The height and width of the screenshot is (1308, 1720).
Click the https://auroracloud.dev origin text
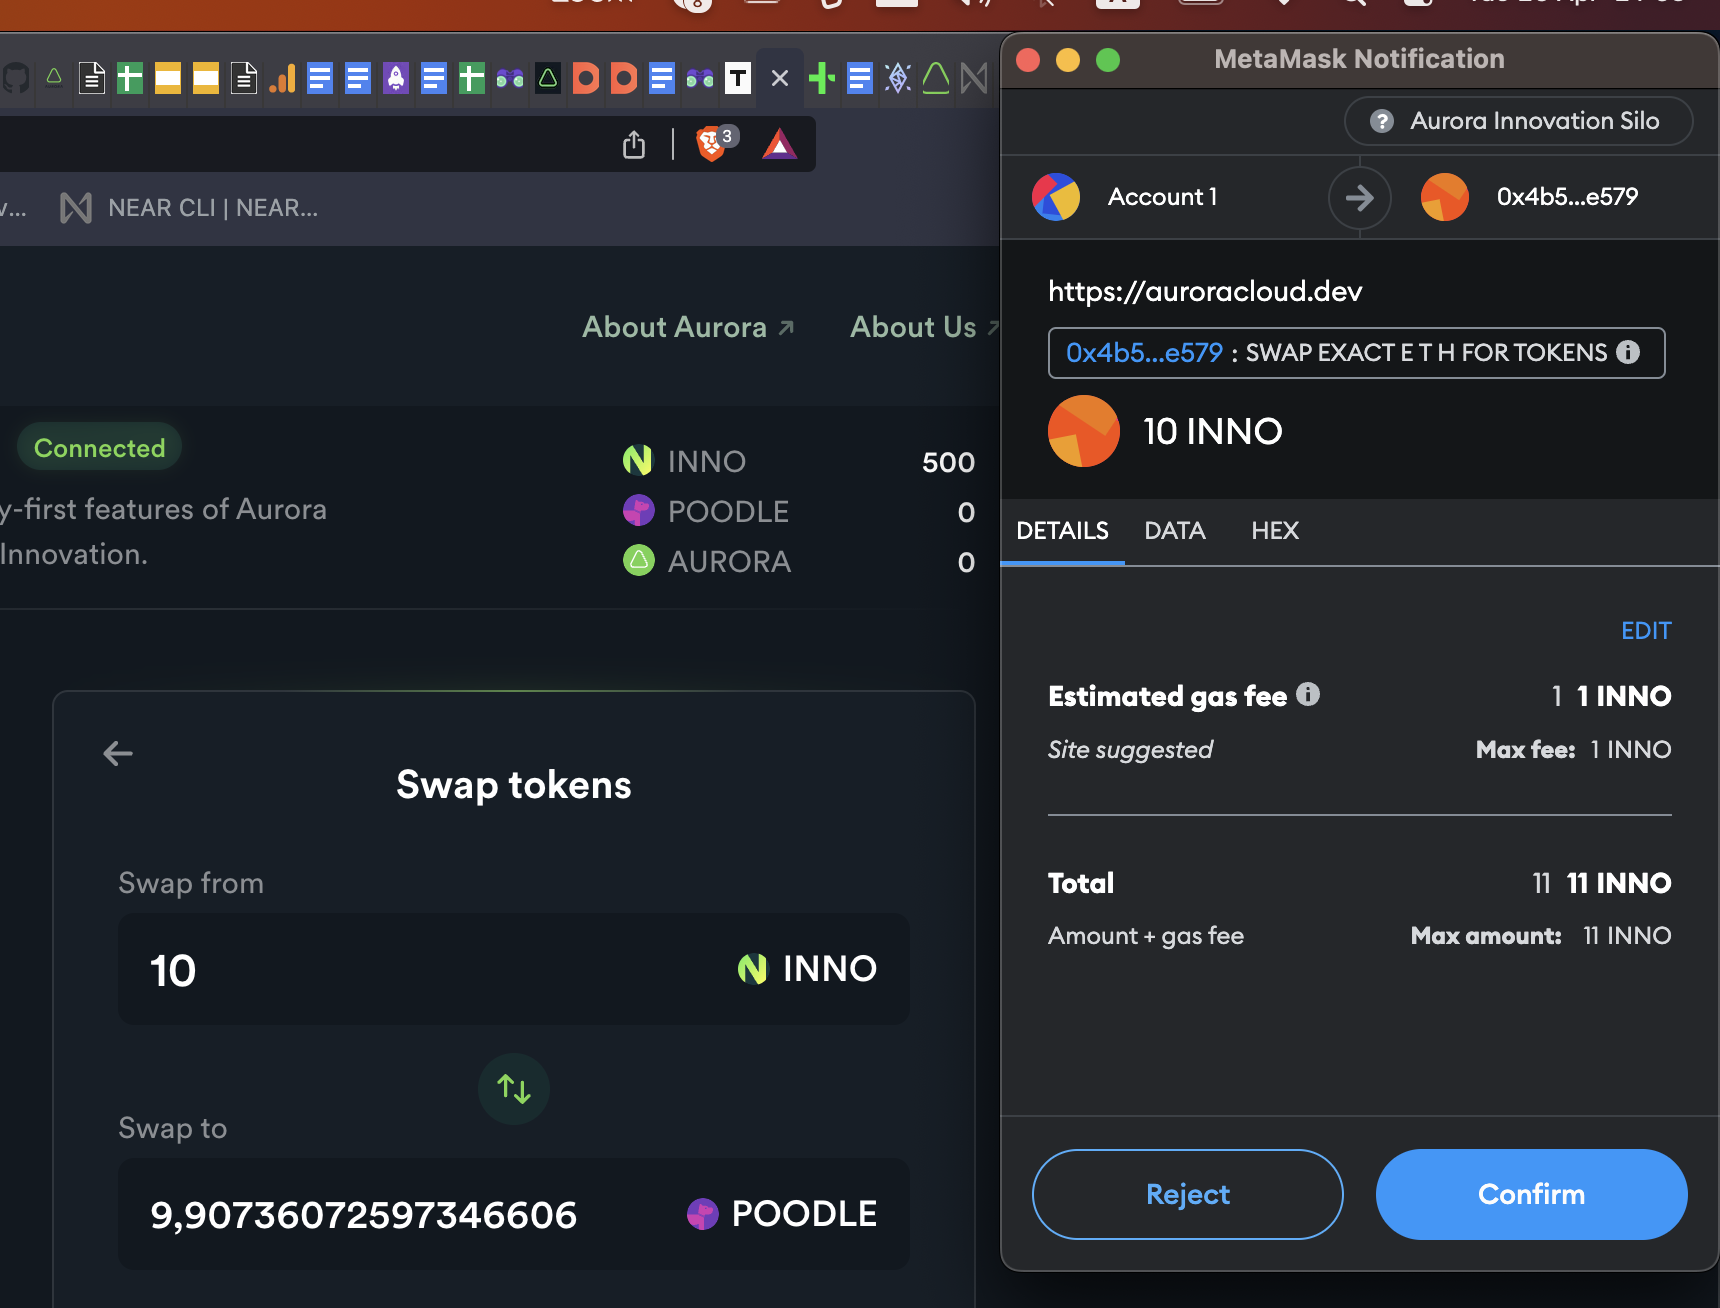[x=1205, y=291]
